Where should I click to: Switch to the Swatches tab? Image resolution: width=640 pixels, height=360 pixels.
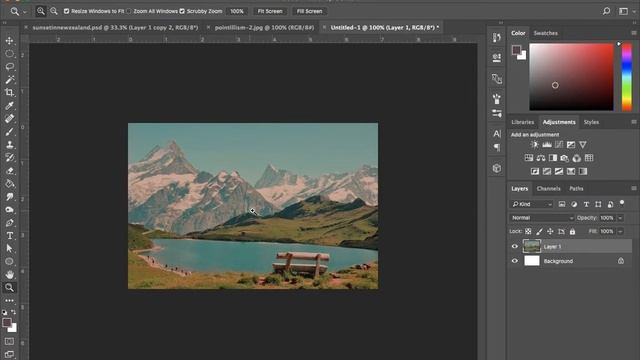[x=546, y=33]
